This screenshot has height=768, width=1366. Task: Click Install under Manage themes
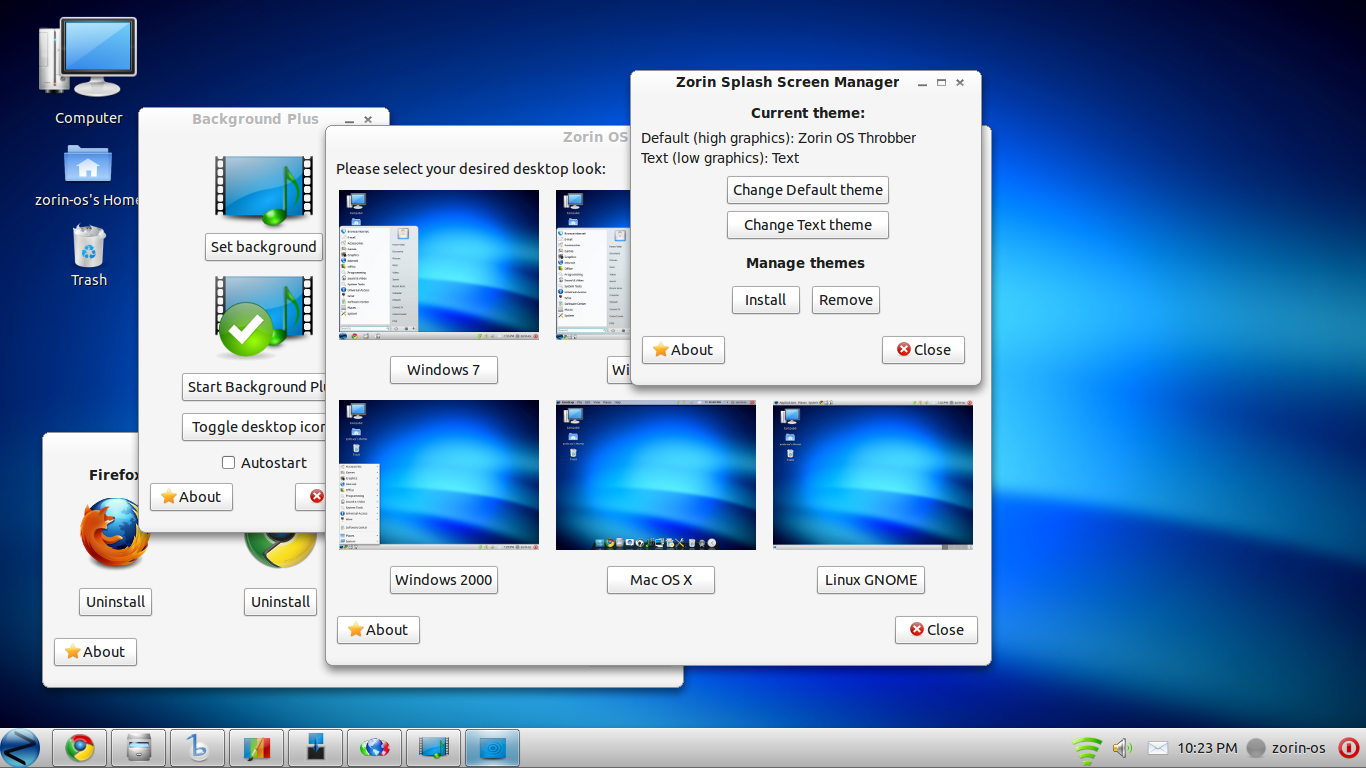pyautogui.click(x=765, y=300)
